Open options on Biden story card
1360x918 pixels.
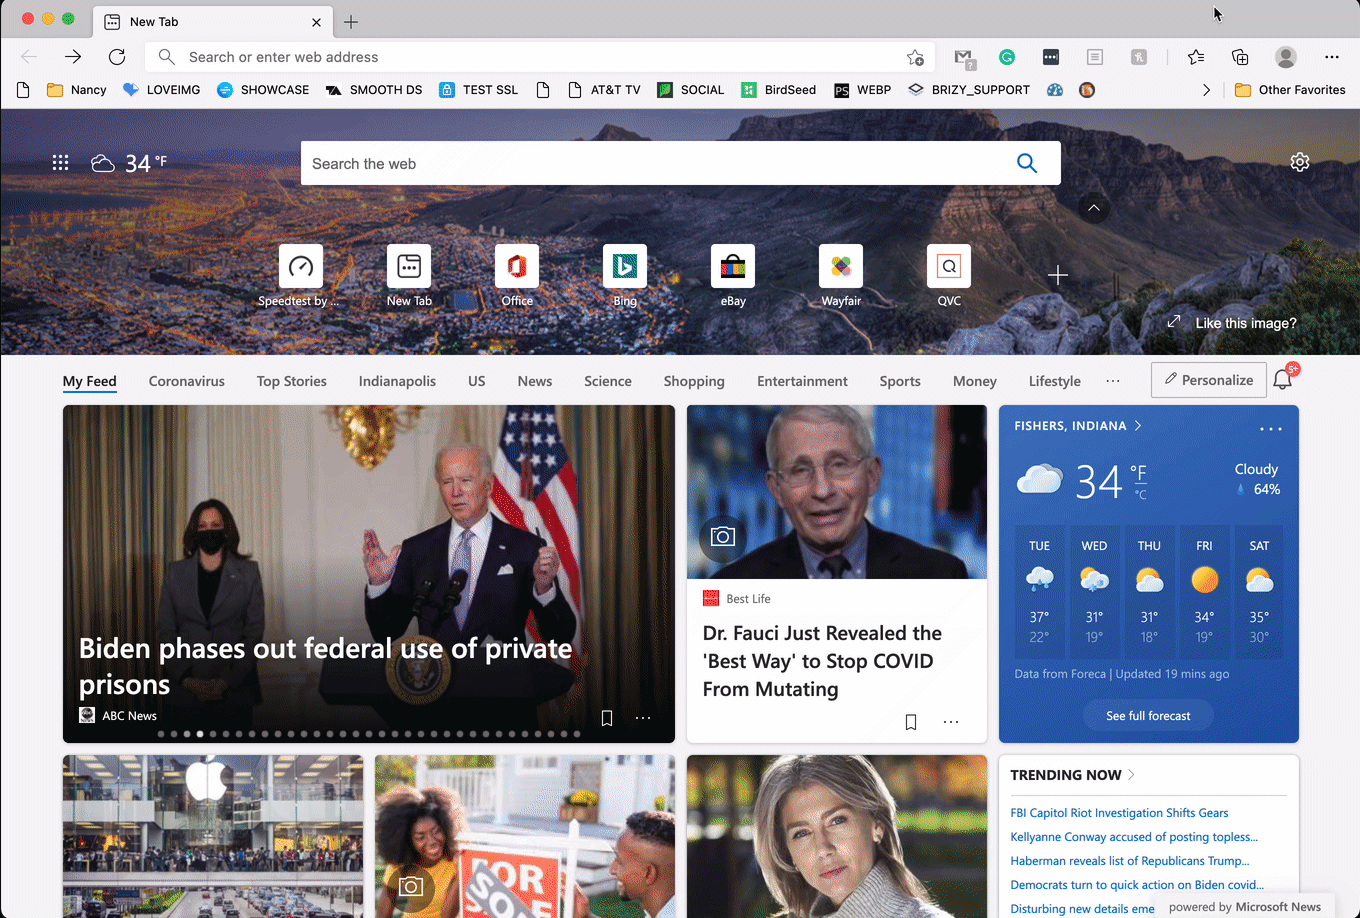(x=643, y=718)
